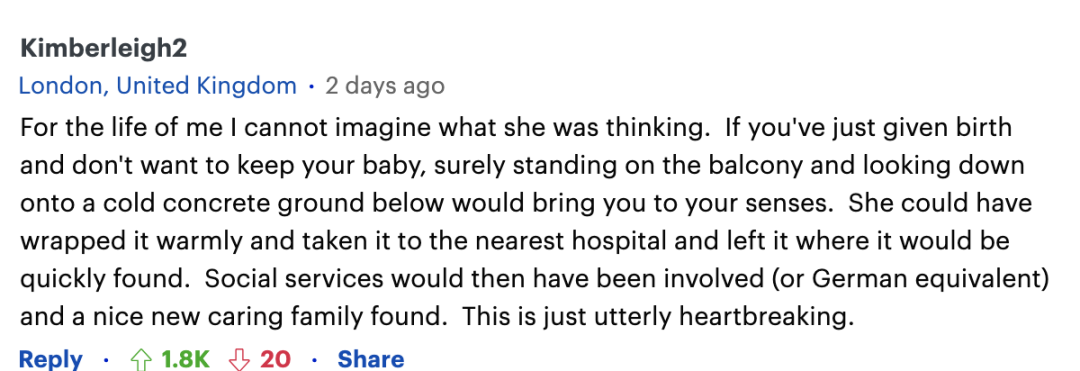Open the Kimberleigh2 username profile
Screen dimensions: 1080x371
tap(104, 49)
